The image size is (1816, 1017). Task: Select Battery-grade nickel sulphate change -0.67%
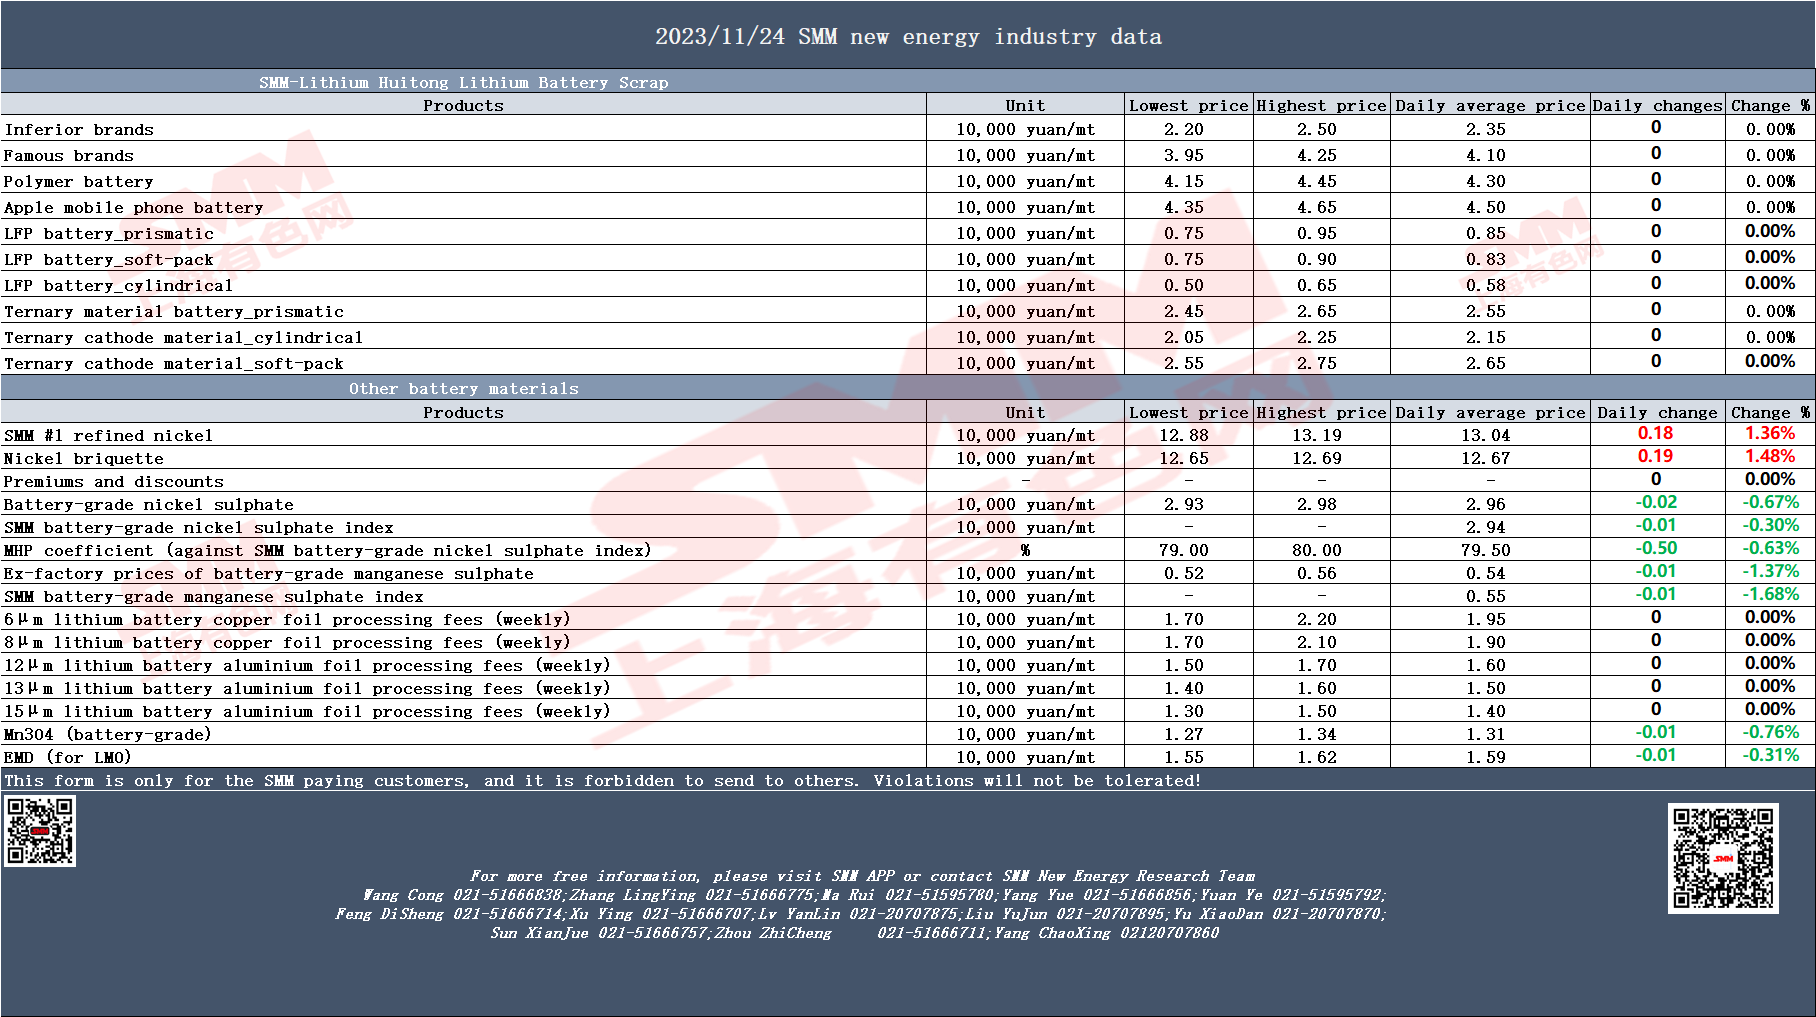[1770, 502]
